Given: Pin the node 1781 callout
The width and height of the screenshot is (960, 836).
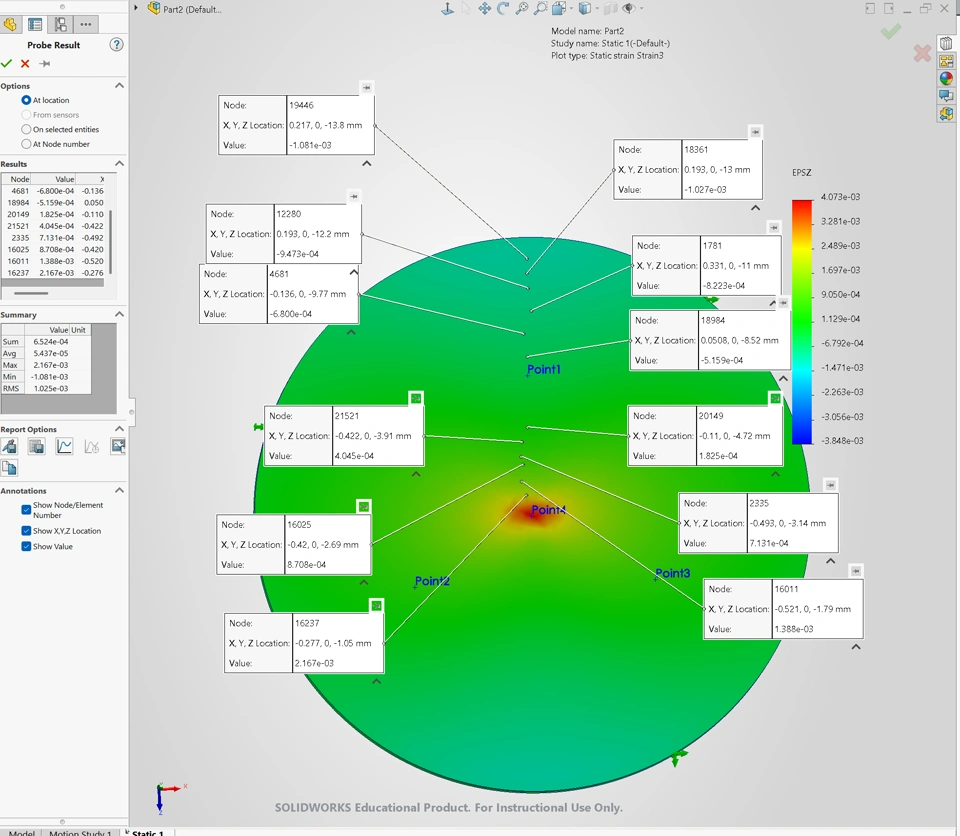Looking at the screenshot, I should pyautogui.click(x=774, y=227).
